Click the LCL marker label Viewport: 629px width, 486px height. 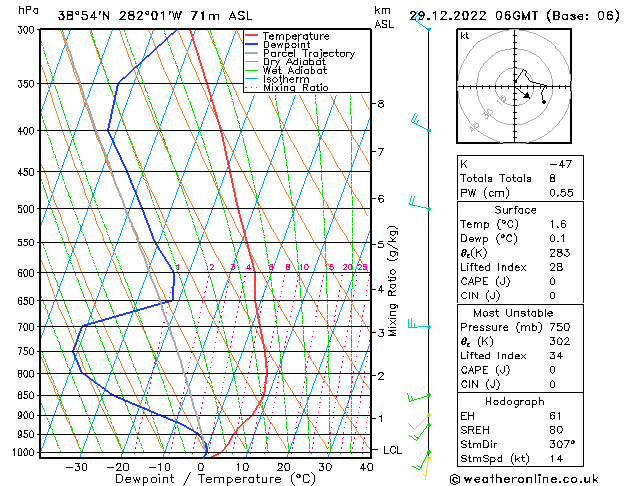coord(392,450)
